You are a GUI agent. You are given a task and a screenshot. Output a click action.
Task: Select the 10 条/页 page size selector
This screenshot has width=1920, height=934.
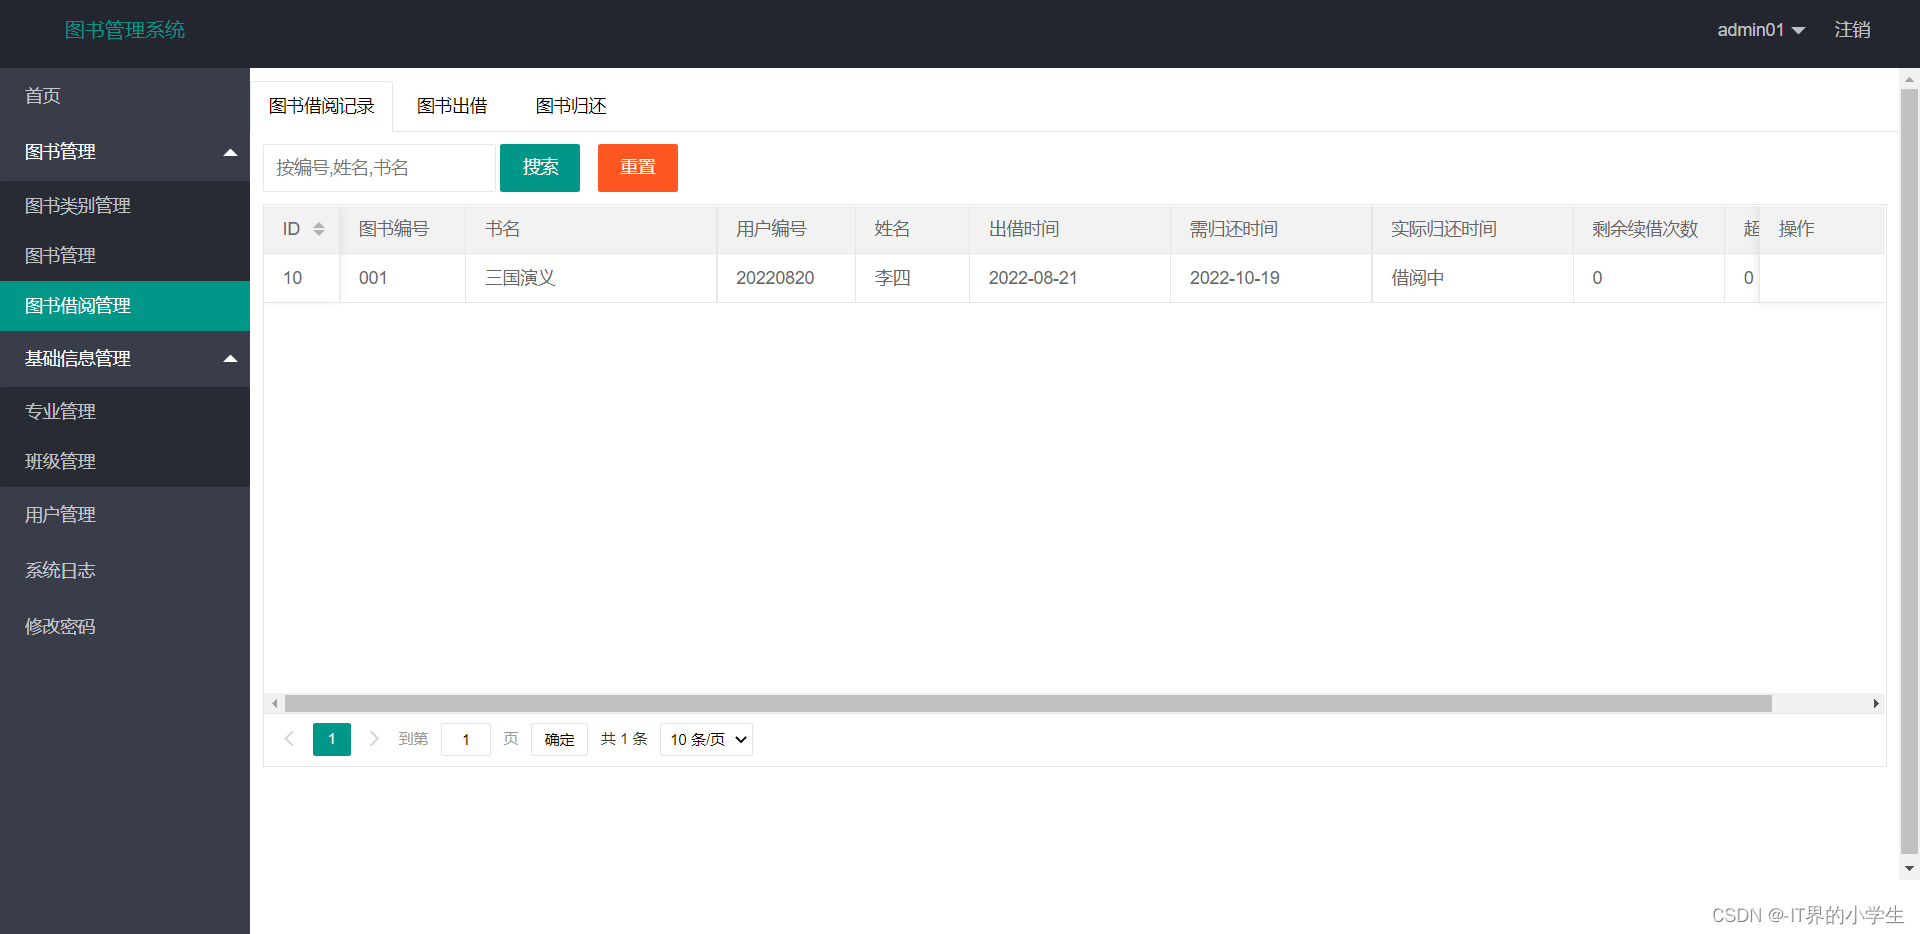click(x=706, y=739)
